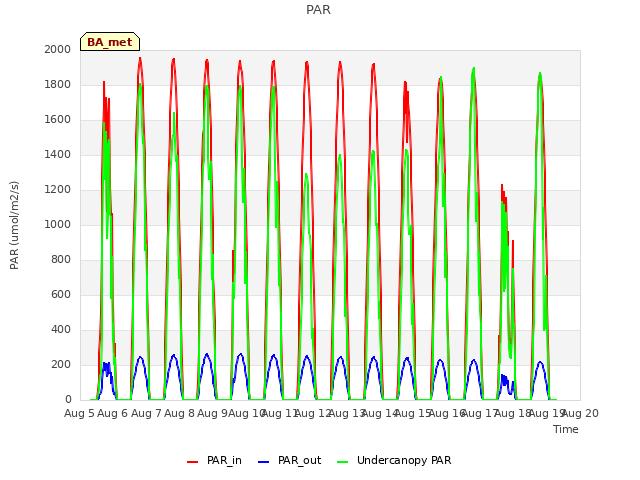640x480 pixels.
Task: Click the Aug 7 x-axis date label
Action: click(x=146, y=413)
